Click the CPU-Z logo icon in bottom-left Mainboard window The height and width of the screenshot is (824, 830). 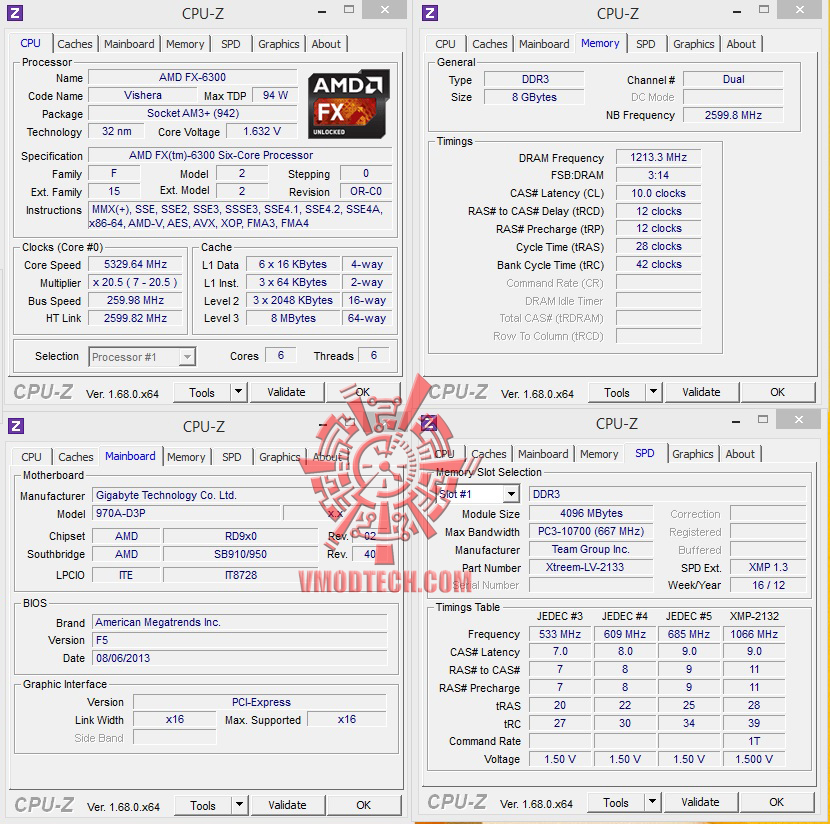pos(16,425)
